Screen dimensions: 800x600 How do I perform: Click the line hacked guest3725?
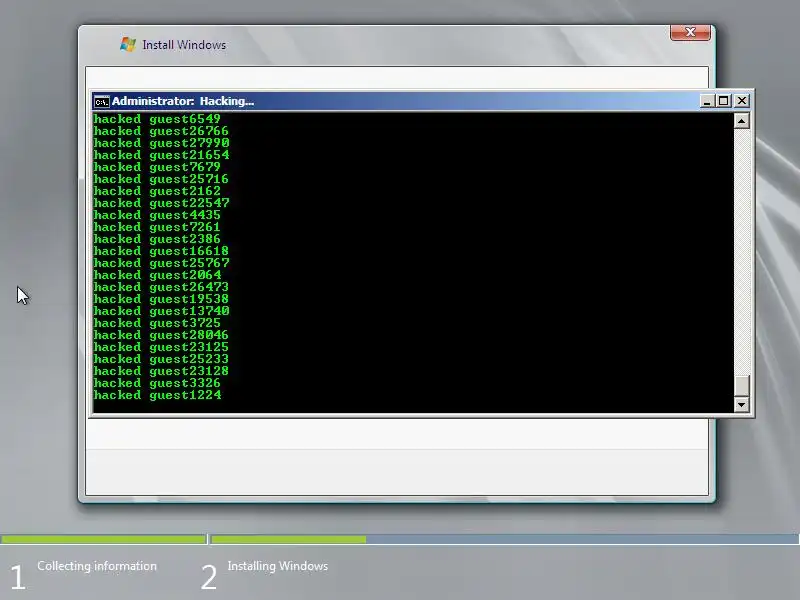point(157,323)
